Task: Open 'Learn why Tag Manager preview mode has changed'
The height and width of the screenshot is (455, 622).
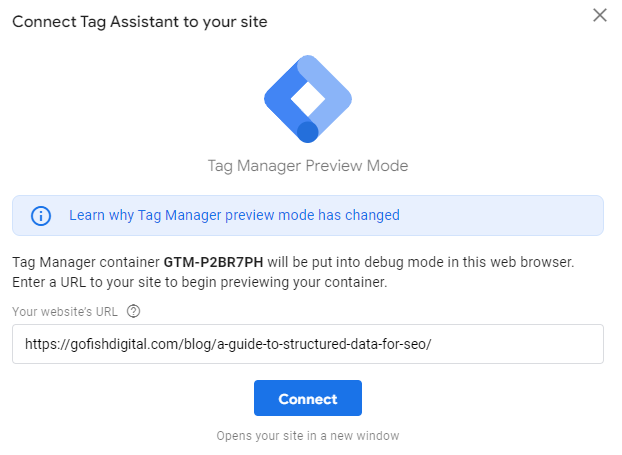Action: (234, 215)
